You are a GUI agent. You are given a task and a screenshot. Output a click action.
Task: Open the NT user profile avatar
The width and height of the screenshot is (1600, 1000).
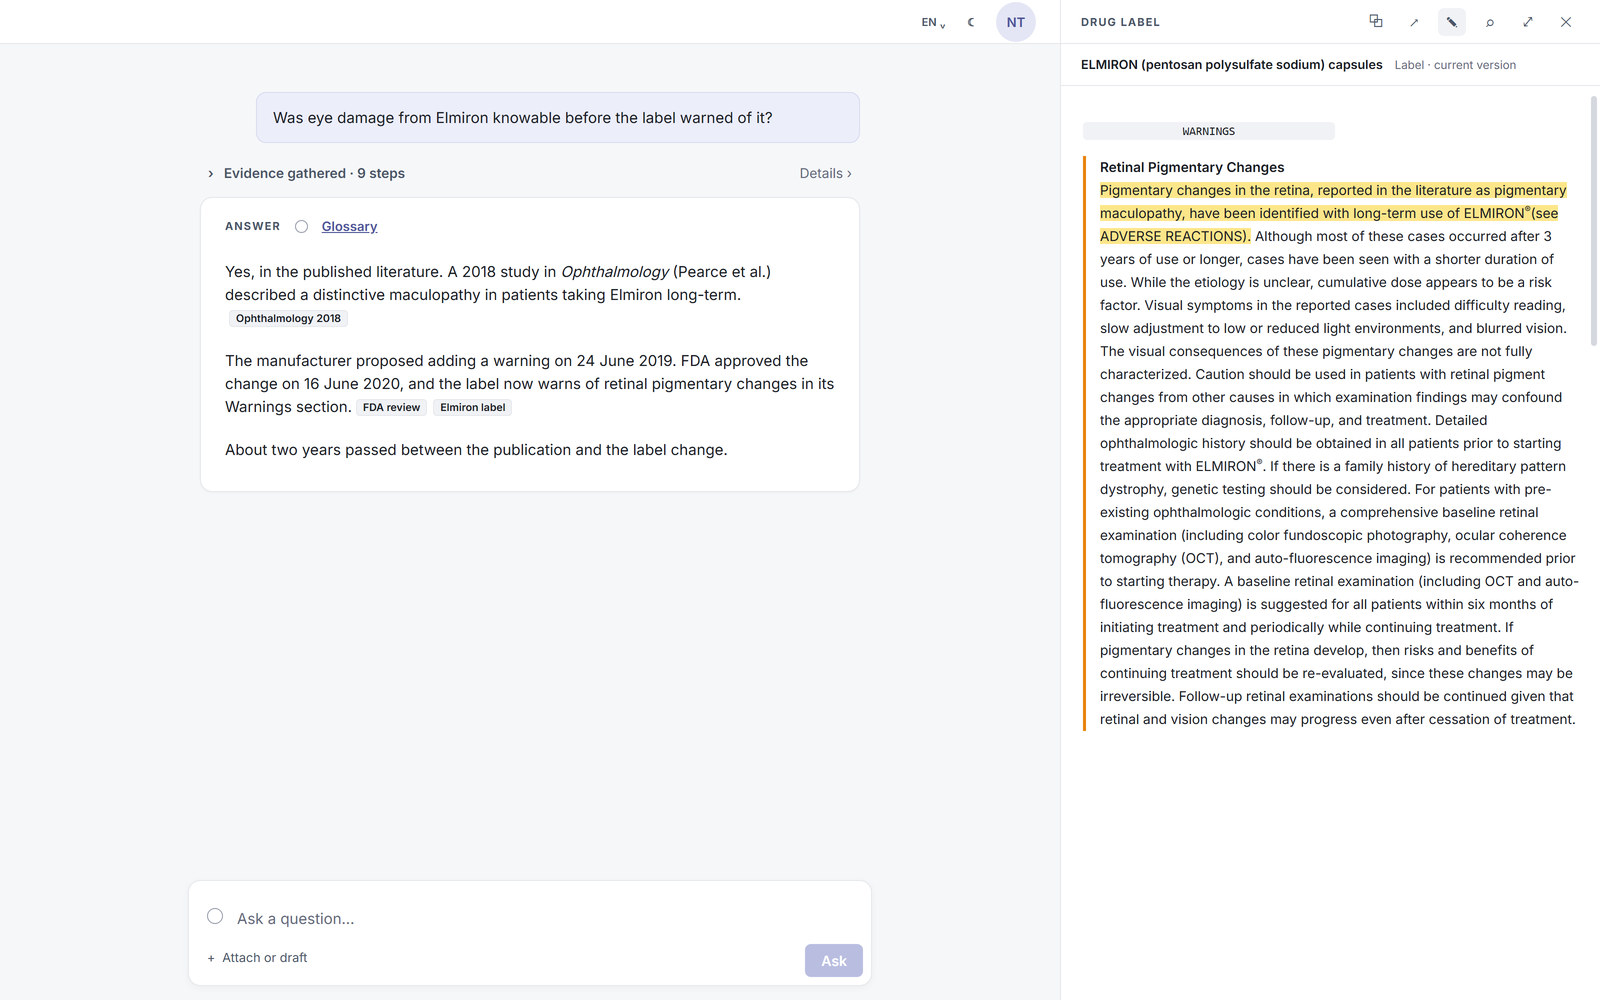pyautogui.click(x=1016, y=22)
